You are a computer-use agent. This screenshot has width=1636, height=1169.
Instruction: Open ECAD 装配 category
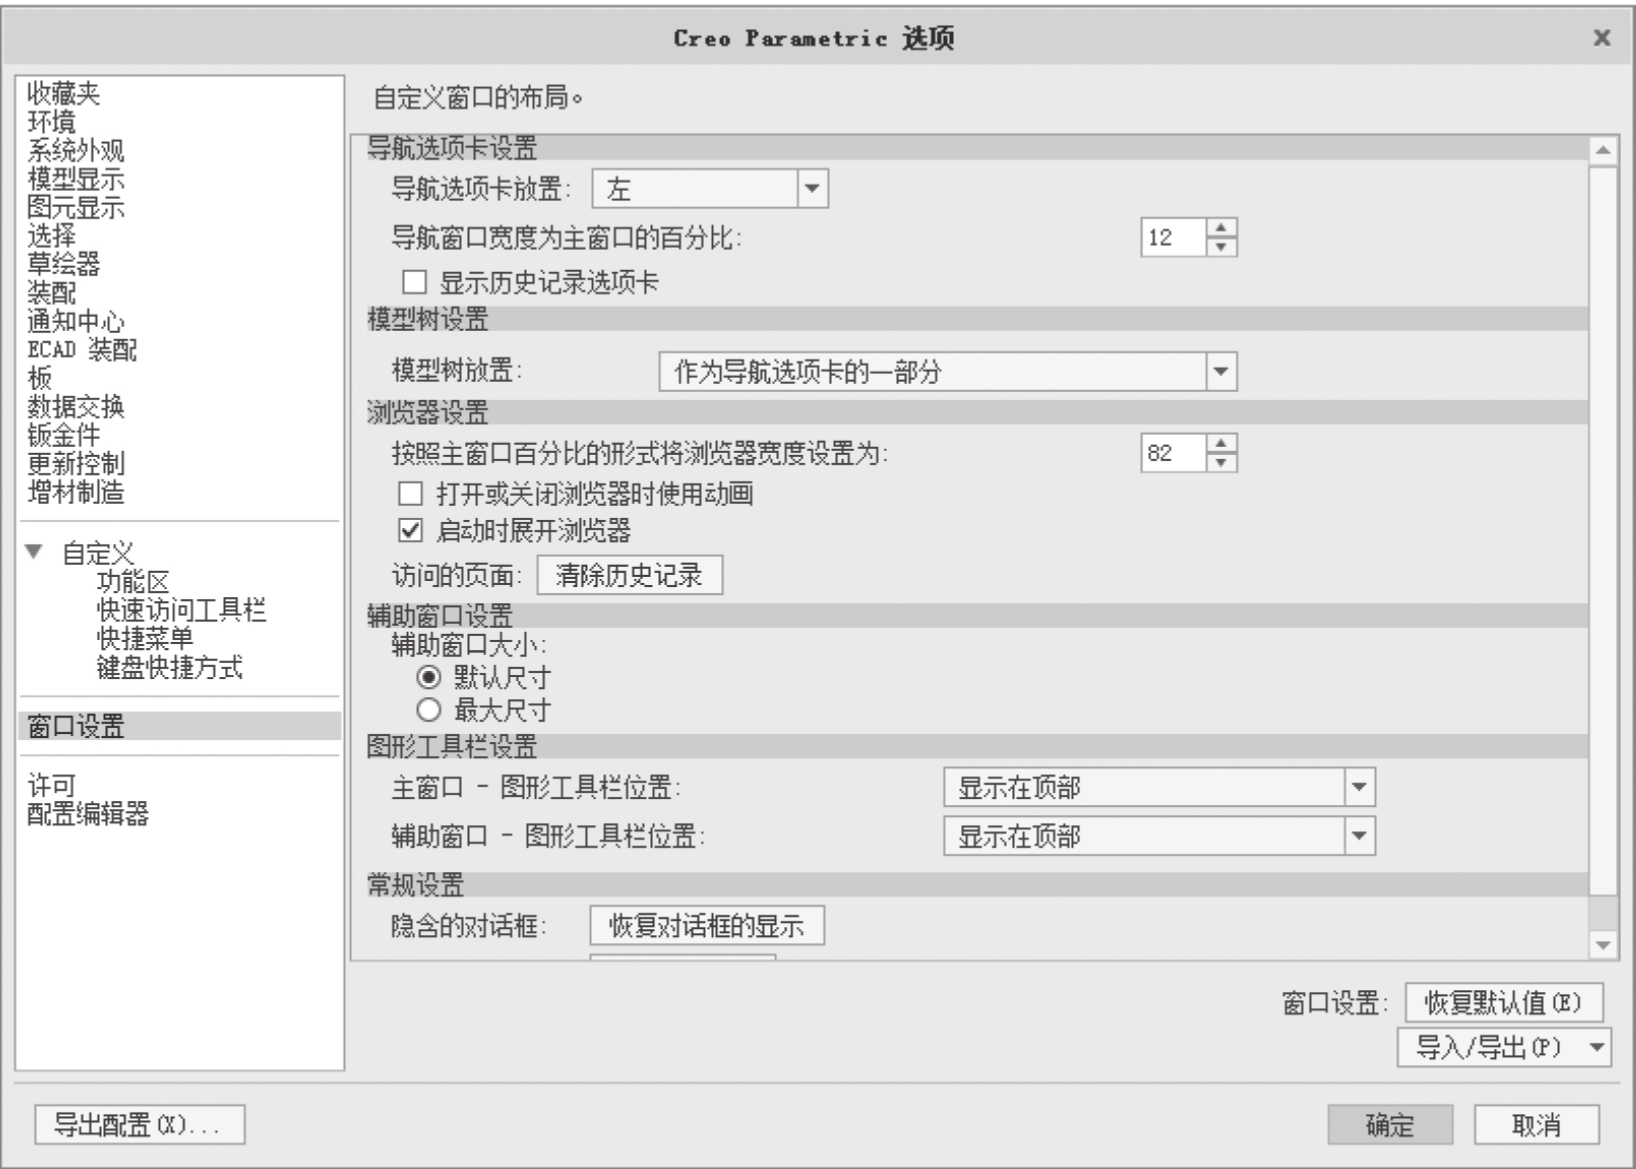pyautogui.click(x=82, y=349)
